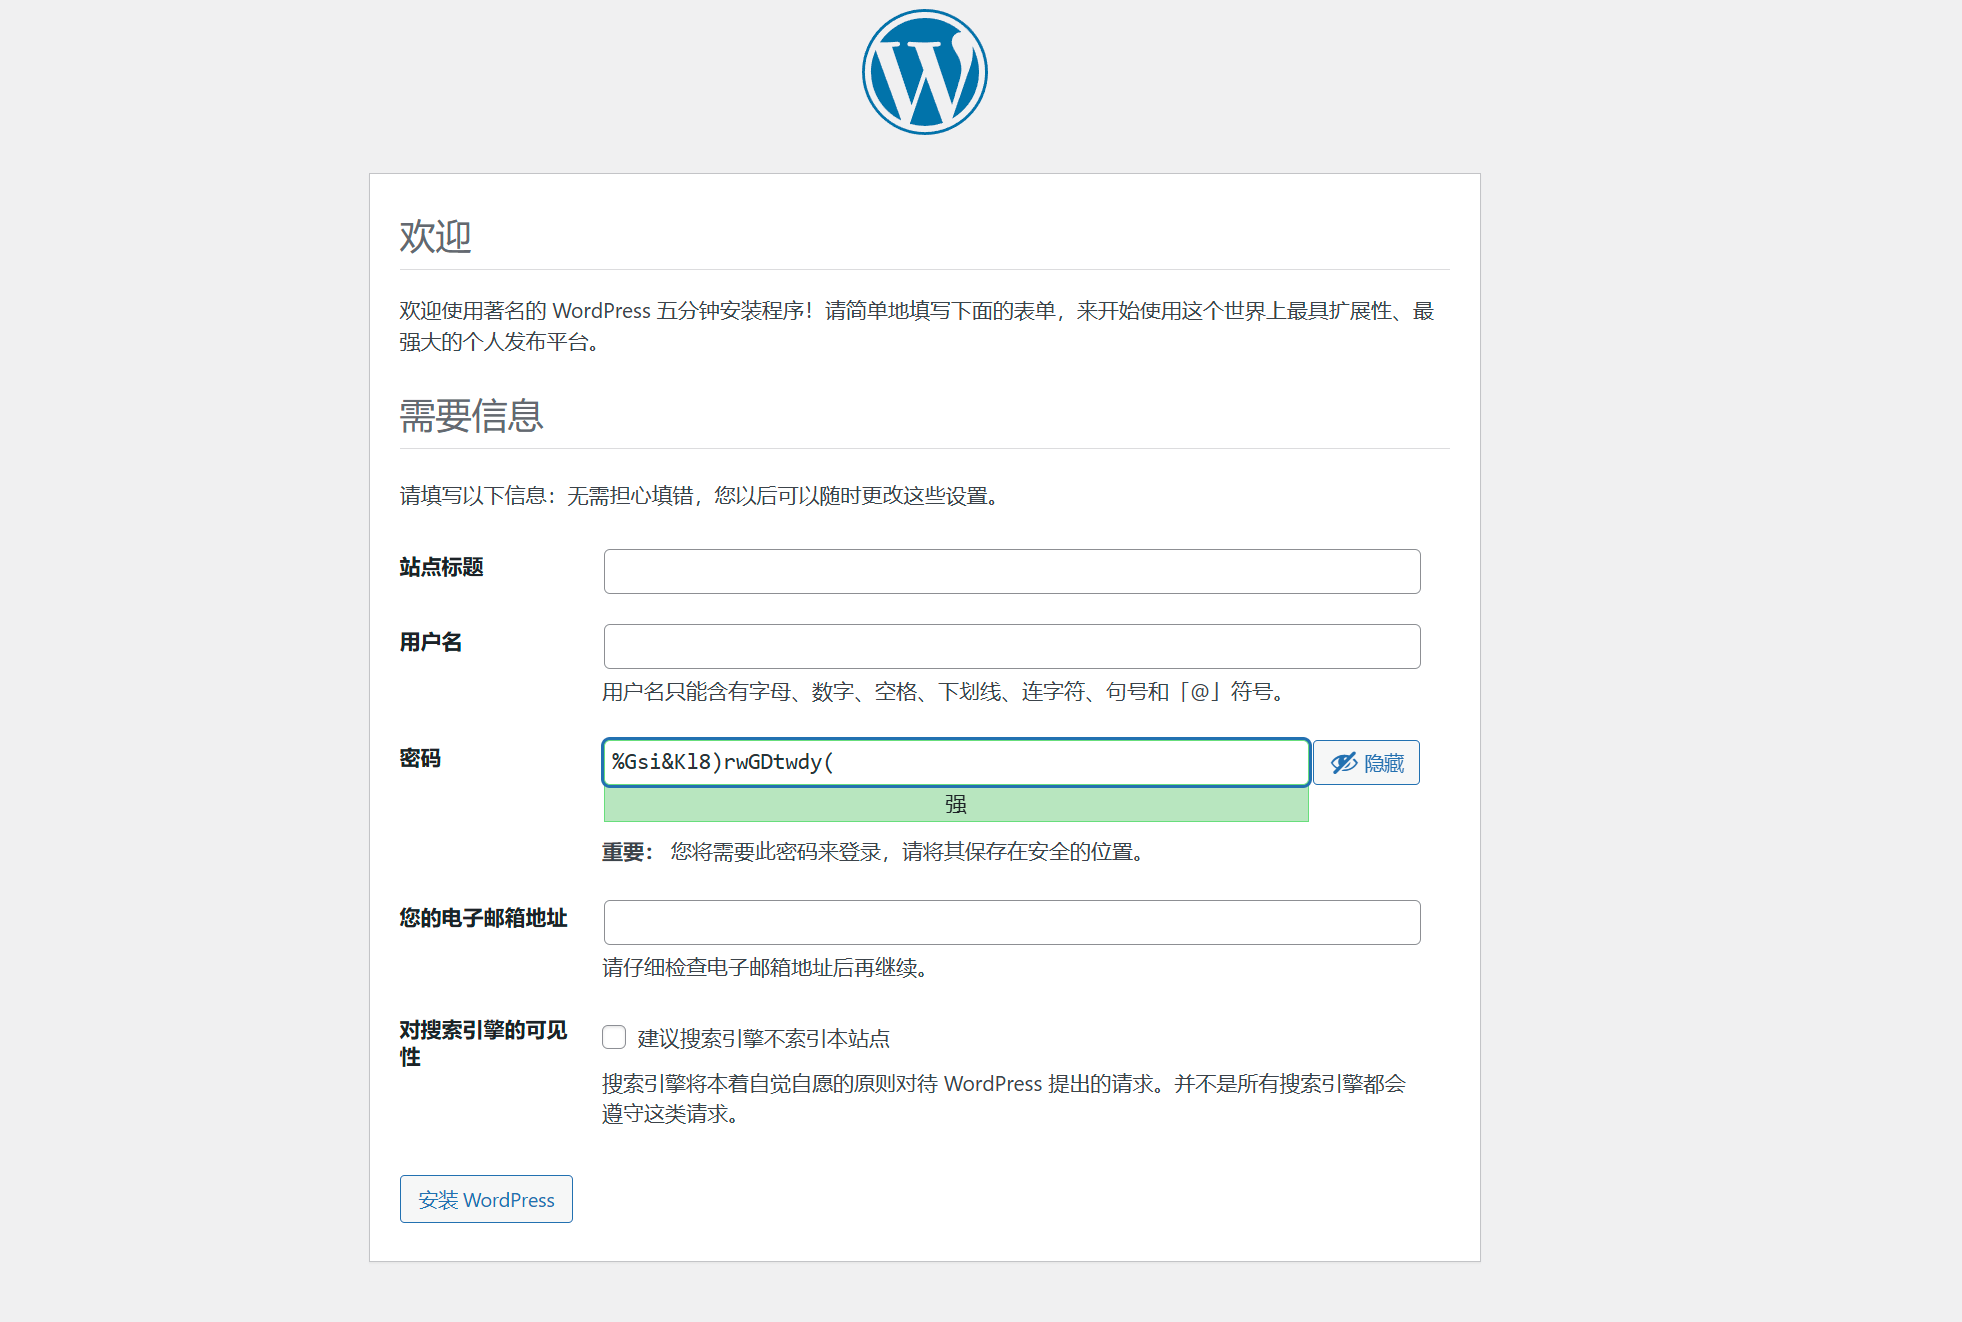This screenshot has height=1322, width=1962.
Task: Click the username hint text 用户名只能含有字母
Action: [x=944, y=692]
